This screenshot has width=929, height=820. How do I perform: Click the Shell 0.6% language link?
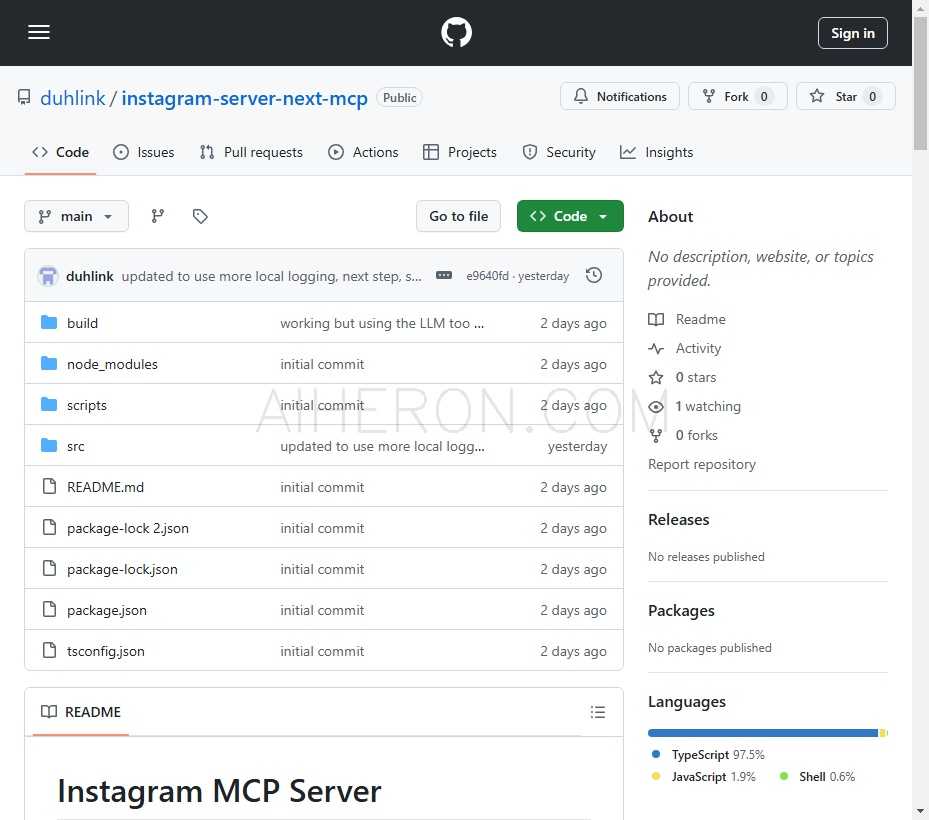818,777
